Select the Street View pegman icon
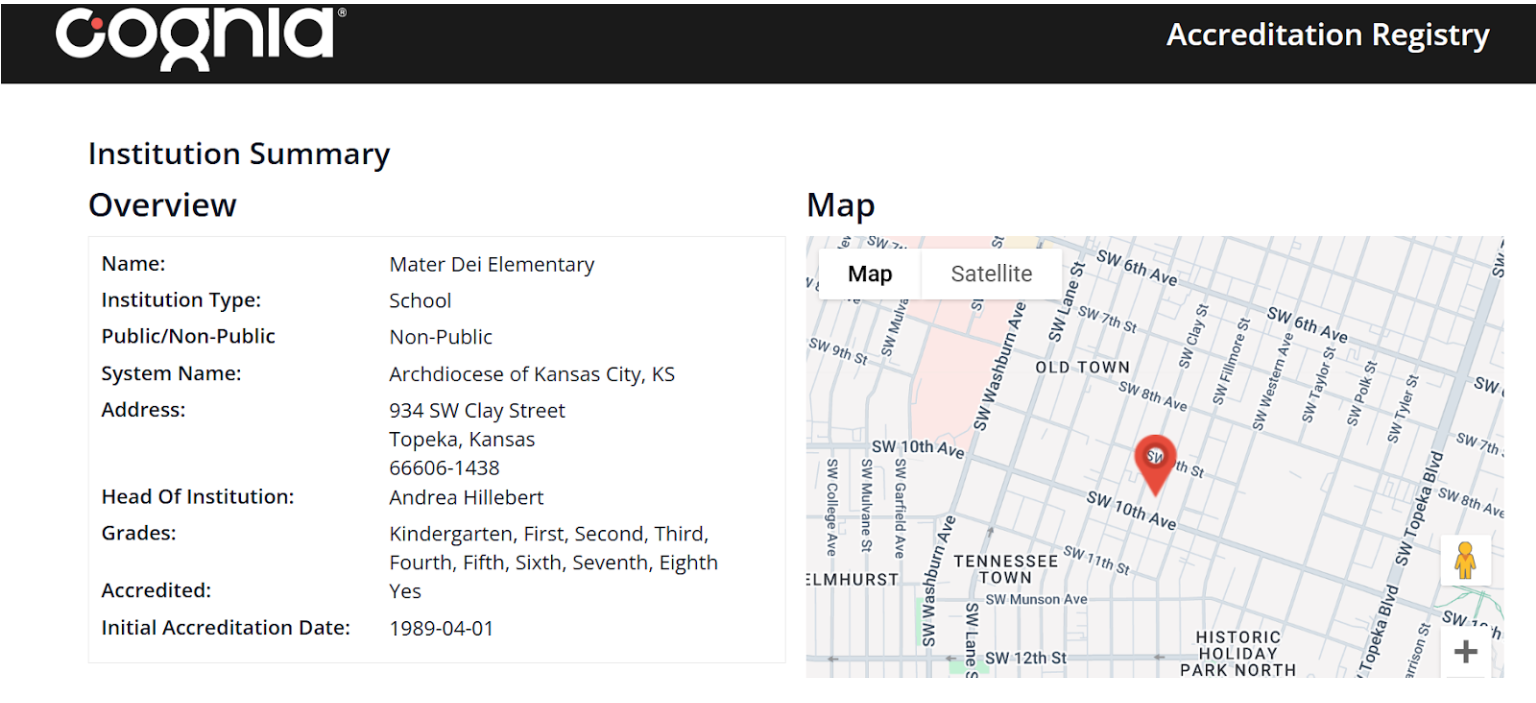Image resolution: width=1536 pixels, height=703 pixels. [1465, 560]
